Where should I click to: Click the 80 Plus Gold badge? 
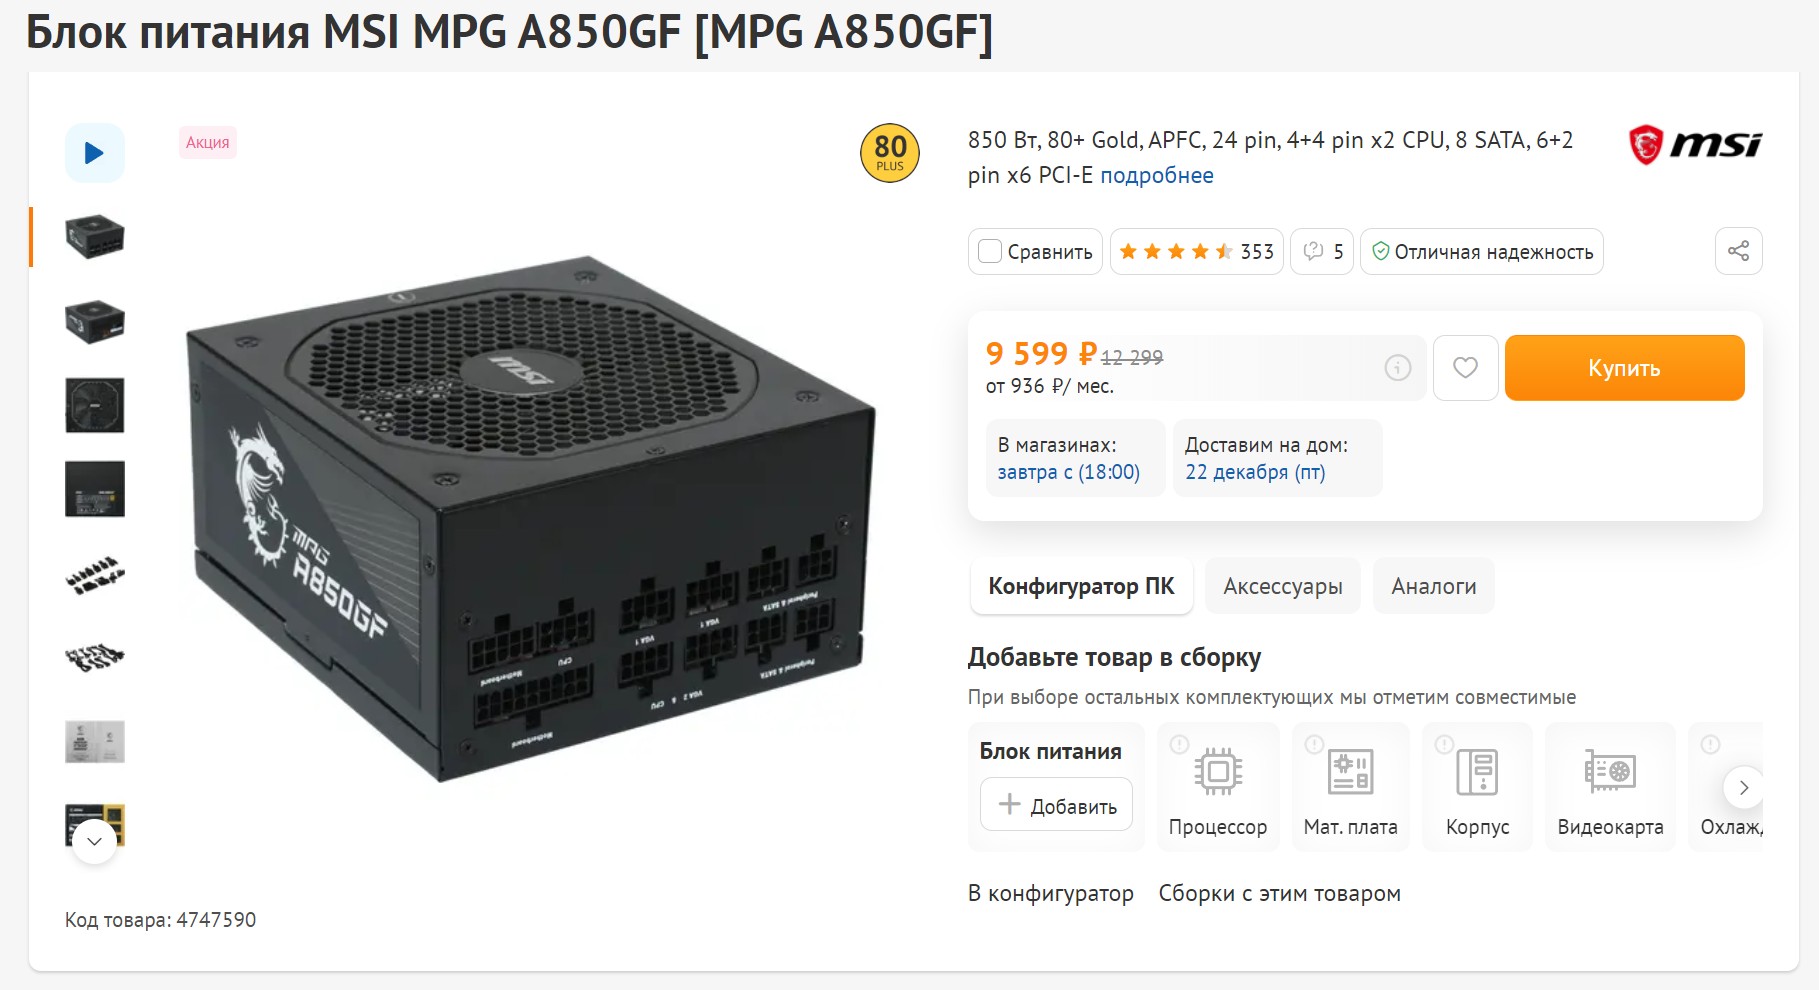pyautogui.click(x=889, y=153)
